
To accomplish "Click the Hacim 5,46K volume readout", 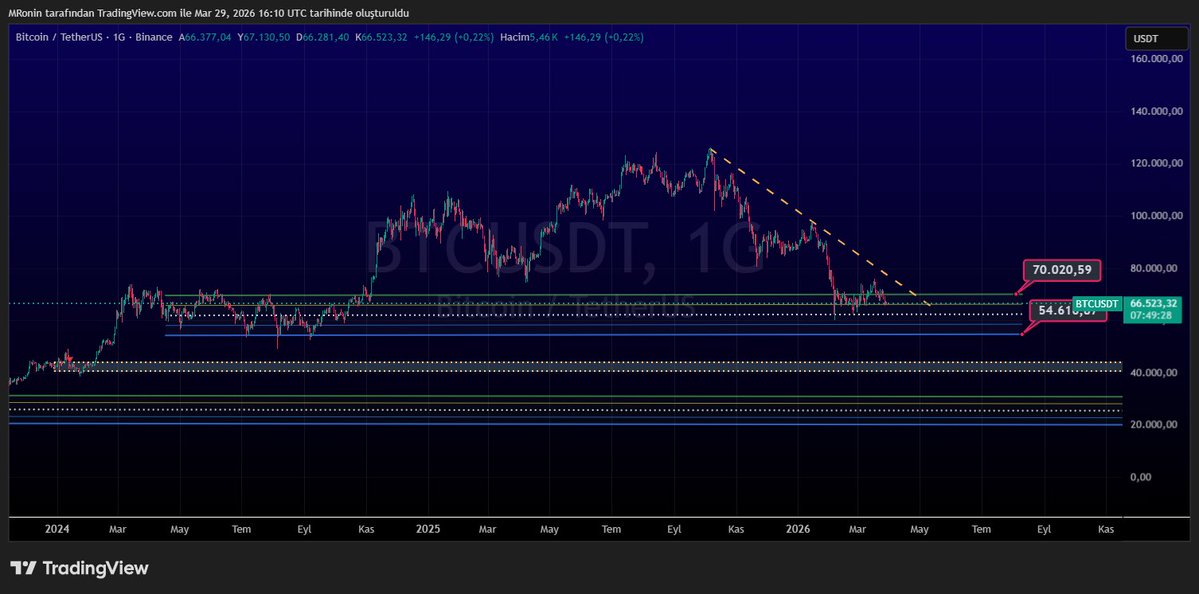I will tap(529, 37).
